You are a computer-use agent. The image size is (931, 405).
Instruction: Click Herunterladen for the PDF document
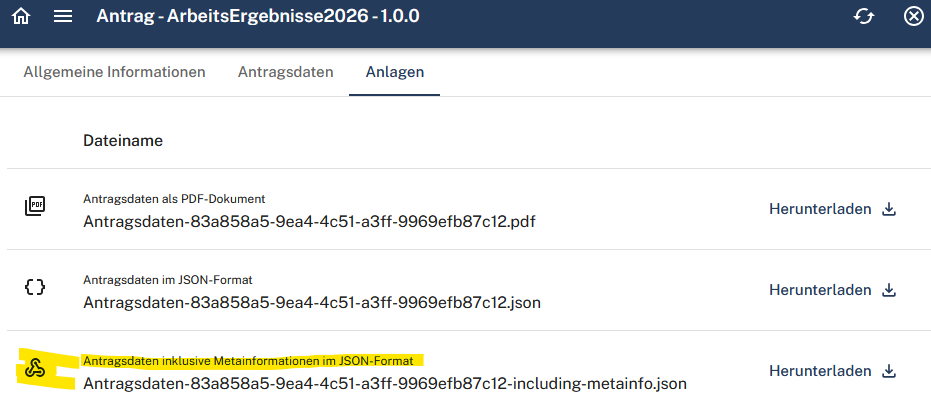point(820,209)
